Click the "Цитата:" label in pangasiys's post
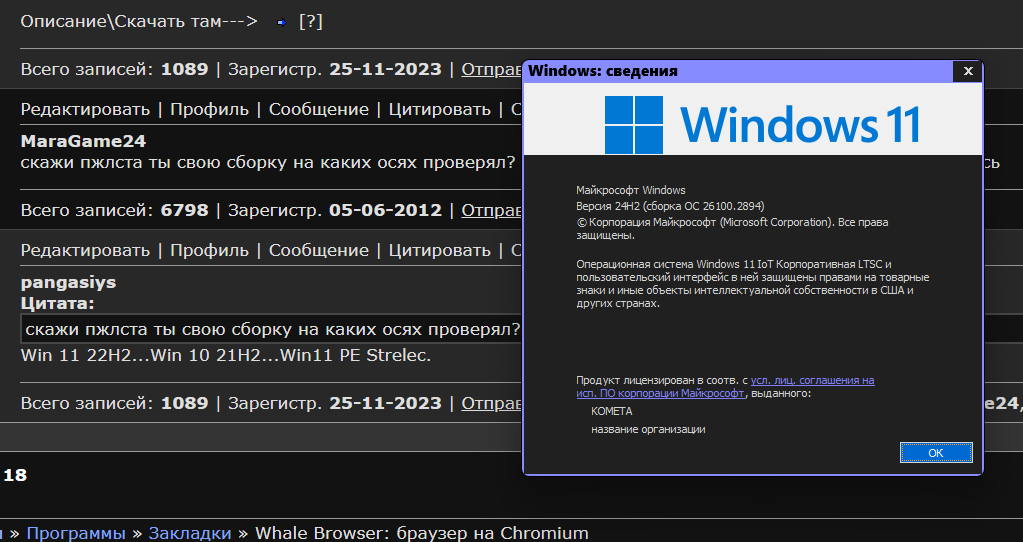Screen dimensions: 1023x542 tap(57, 303)
